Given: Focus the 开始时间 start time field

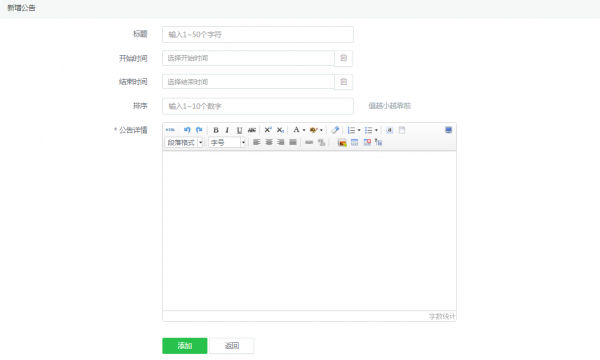Looking at the screenshot, I should pyautogui.click(x=248, y=58).
